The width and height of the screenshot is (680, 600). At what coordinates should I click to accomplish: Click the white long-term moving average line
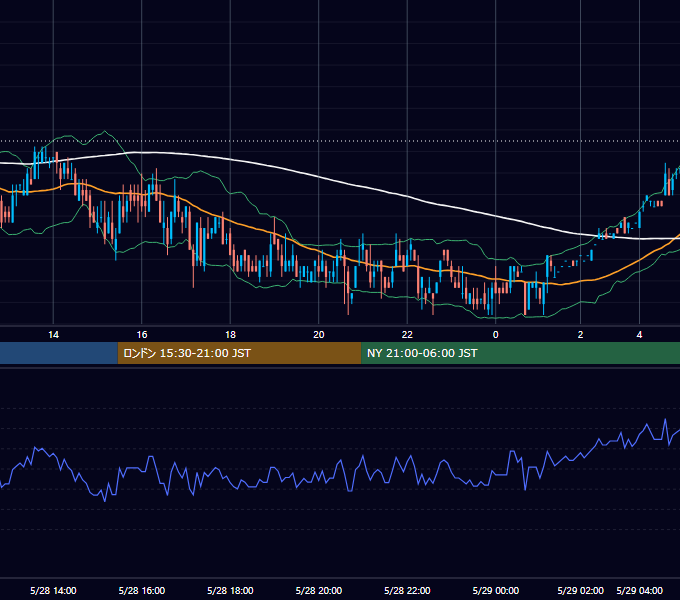[x=319, y=176]
